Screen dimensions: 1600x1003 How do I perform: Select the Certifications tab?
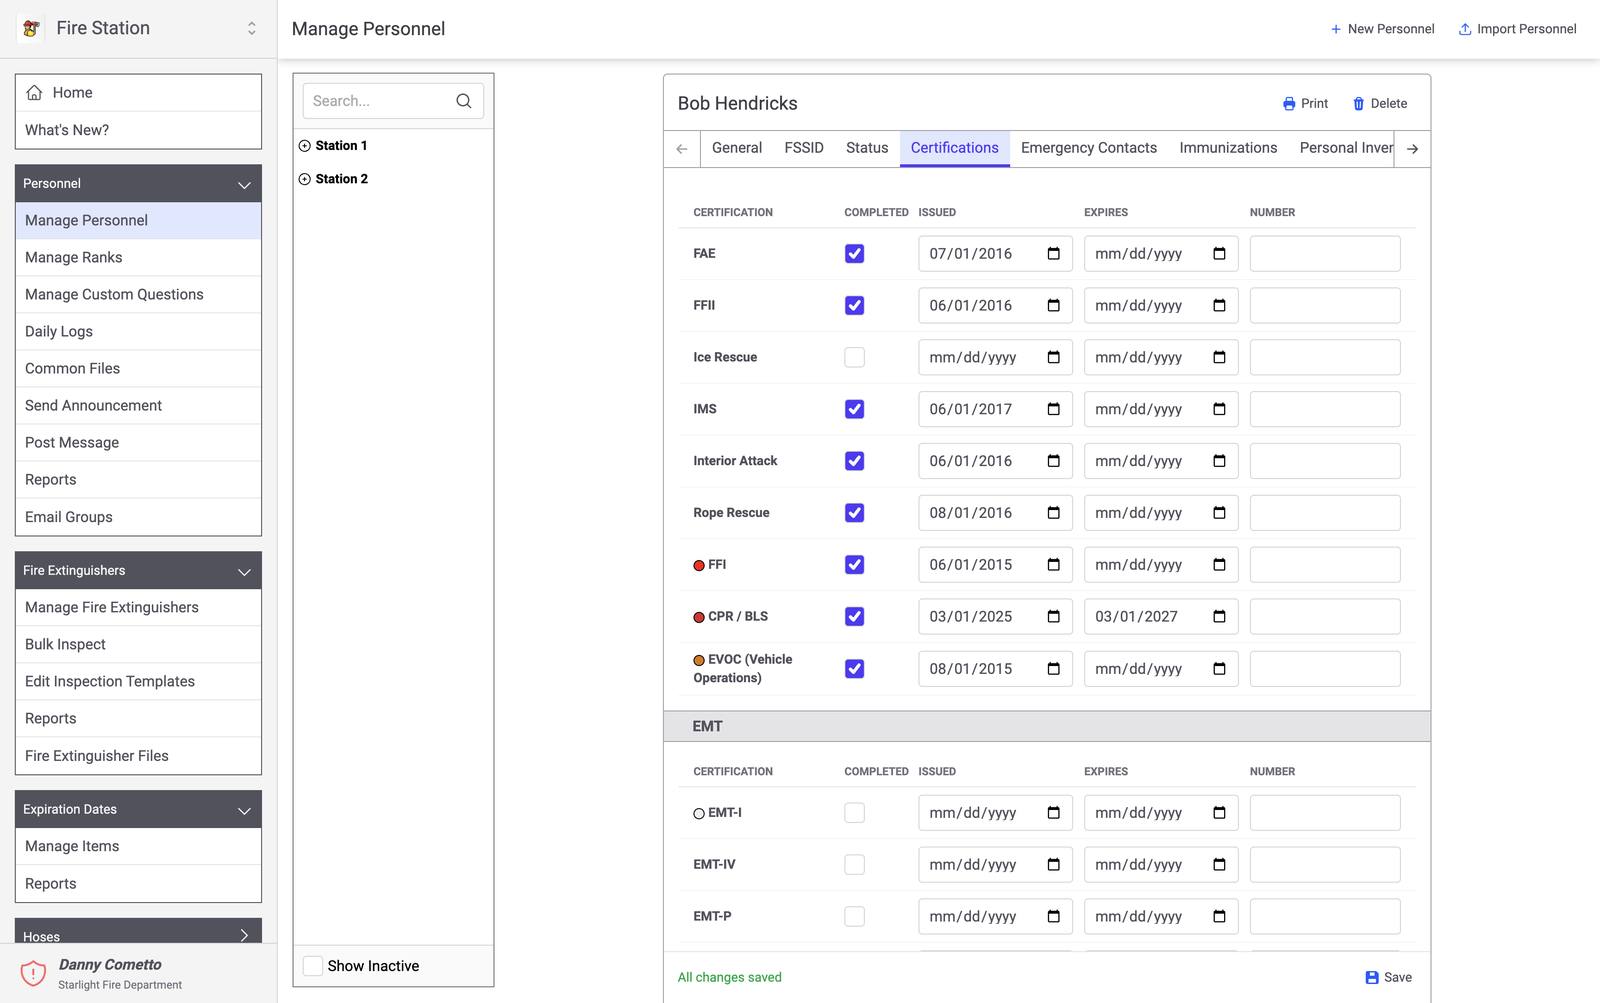[x=955, y=148]
